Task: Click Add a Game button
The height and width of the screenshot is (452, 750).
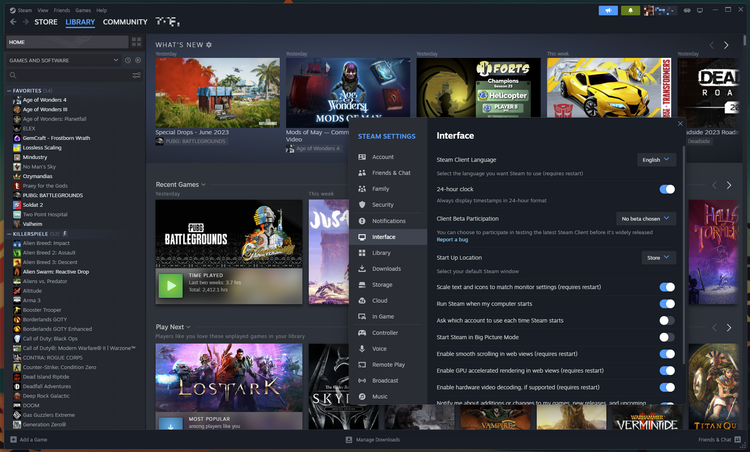Action: tap(29, 440)
